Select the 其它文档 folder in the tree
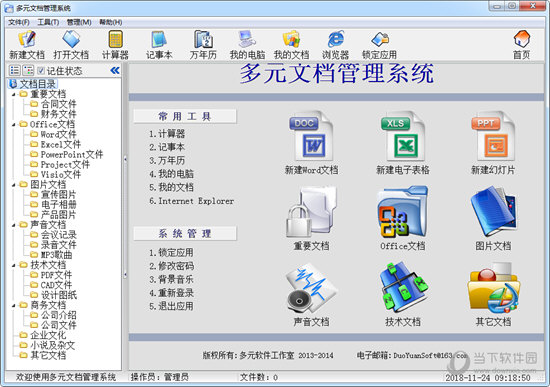Image resolution: width=550 pixels, height=387 pixels. pos(43,356)
